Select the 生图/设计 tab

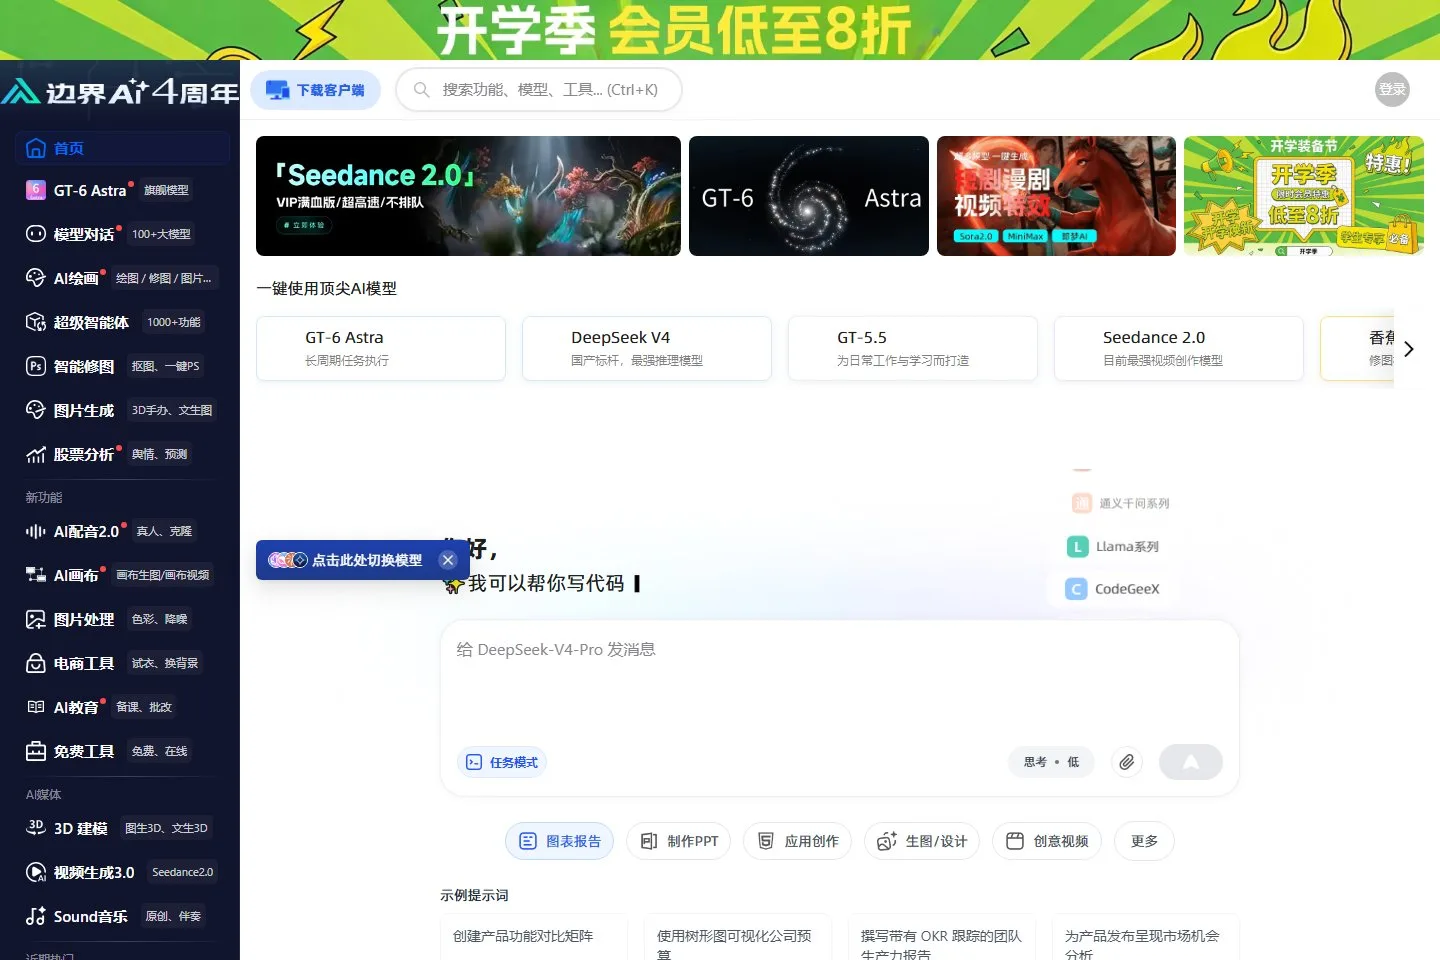[x=922, y=841]
